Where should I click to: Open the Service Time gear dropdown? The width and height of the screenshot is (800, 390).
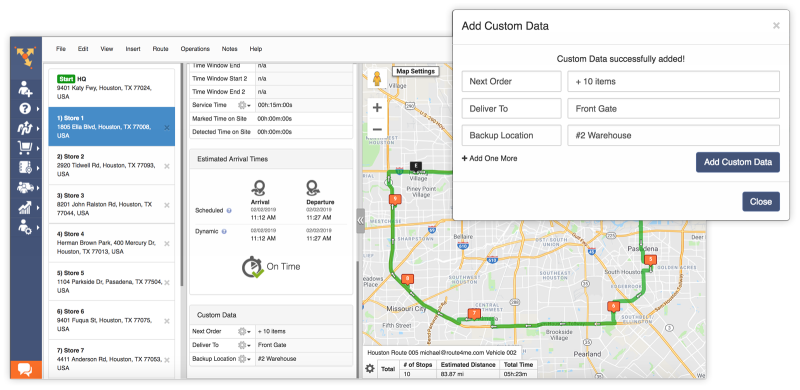pos(244,105)
